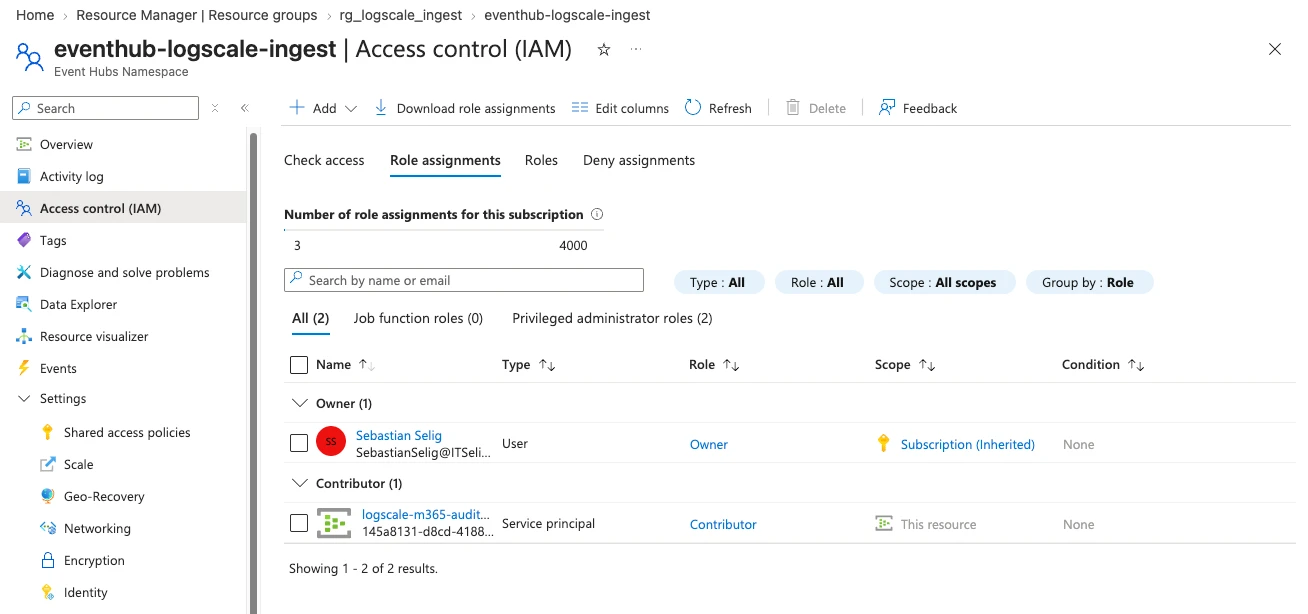Click the key icon beside Subscription (Inherited)

(883, 444)
